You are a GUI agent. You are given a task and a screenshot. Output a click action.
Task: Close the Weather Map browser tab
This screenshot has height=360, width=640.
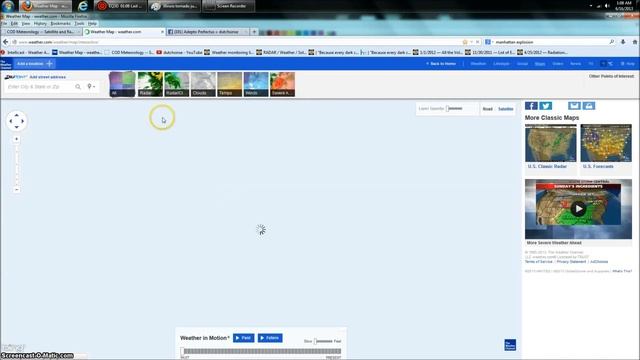coord(162,31)
